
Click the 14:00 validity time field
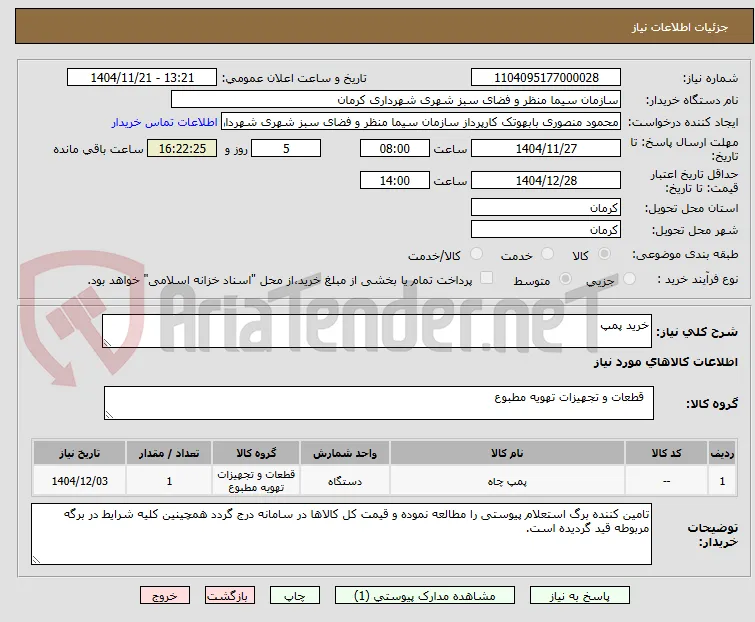point(395,181)
